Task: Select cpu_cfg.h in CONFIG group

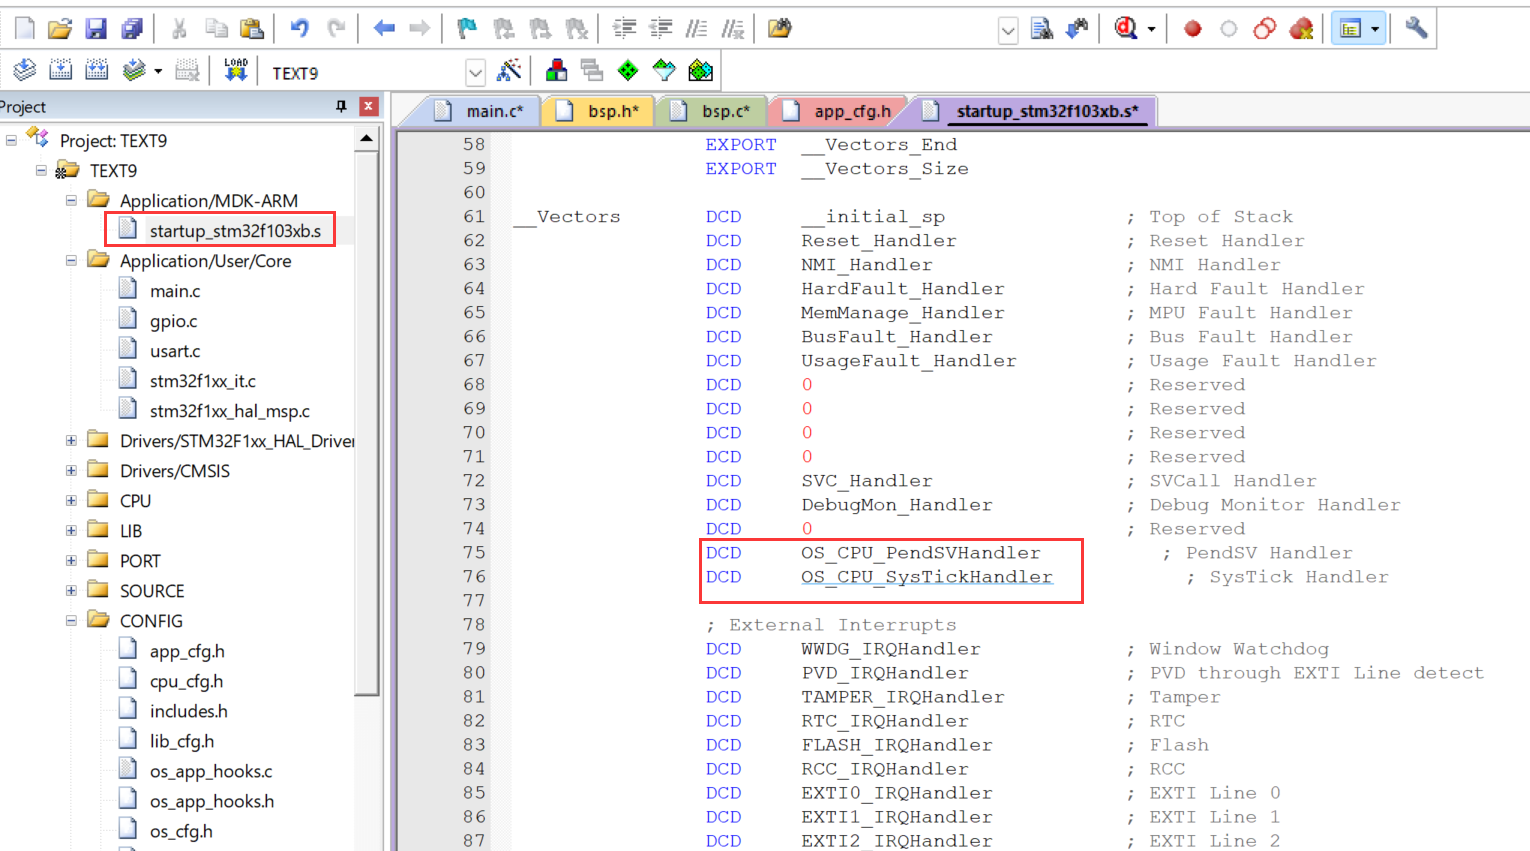Action: (x=186, y=681)
